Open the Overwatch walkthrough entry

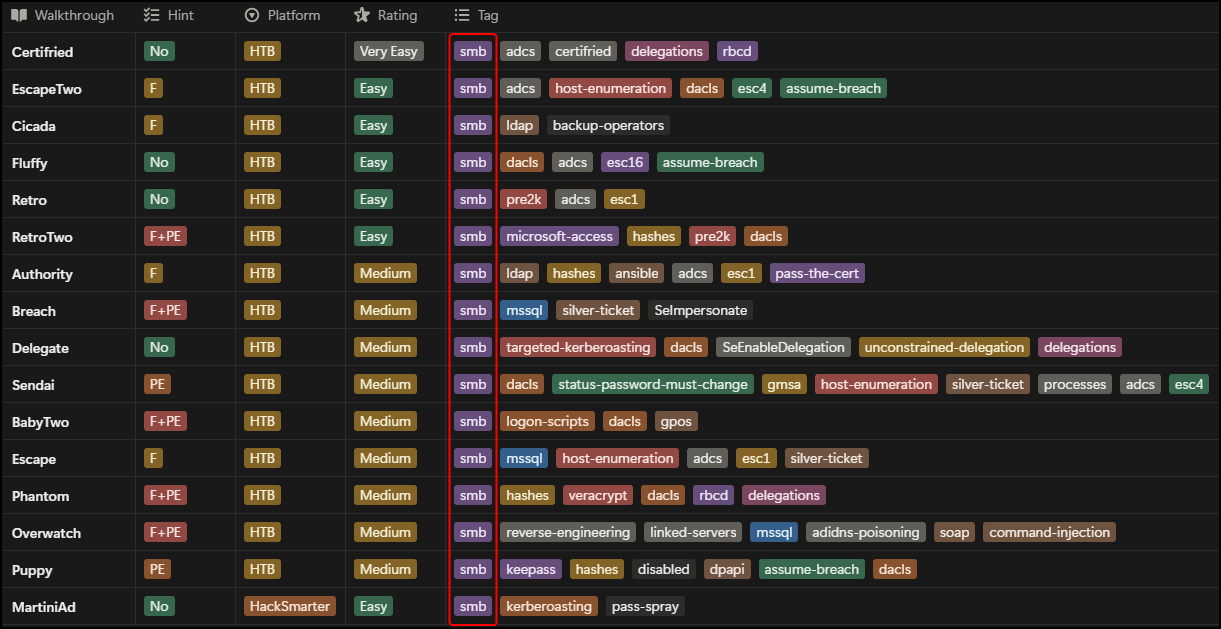click(x=46, y=533)
